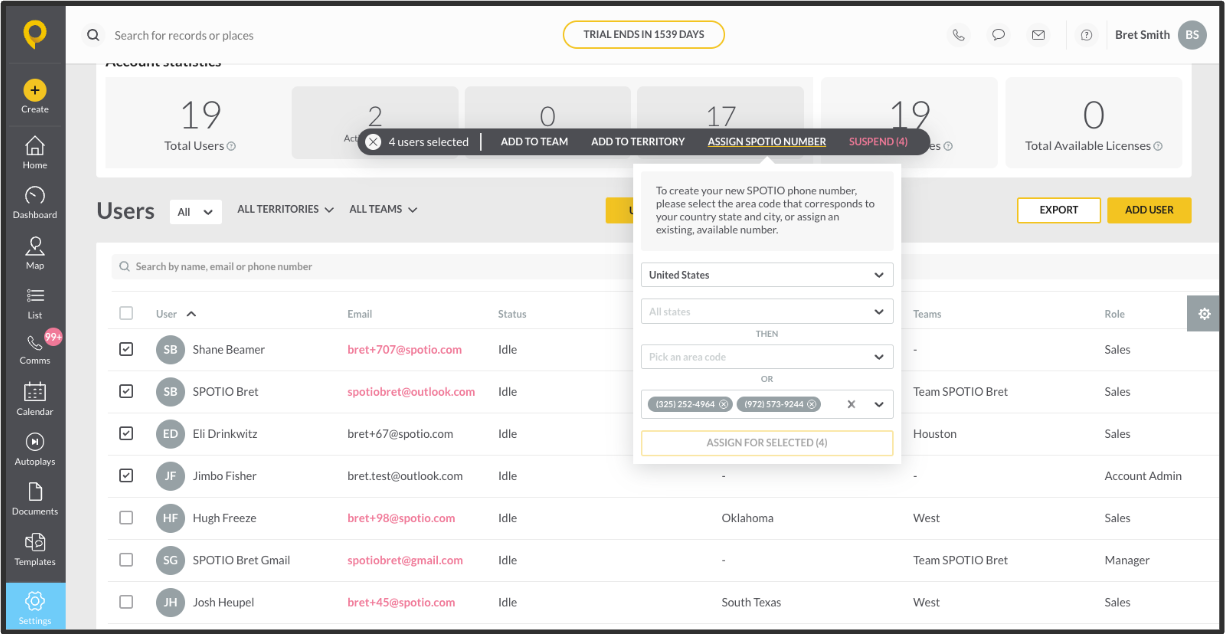Open Documents in the sidebar
This screenshot has height=634, width=1225.
[35, 499]
